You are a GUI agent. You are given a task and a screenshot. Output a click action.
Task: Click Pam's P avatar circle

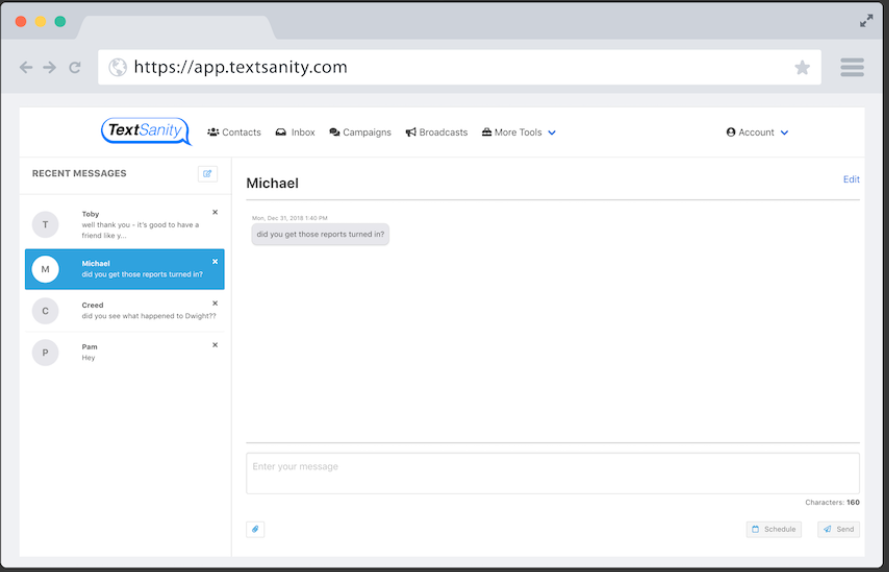click(x=45, y=353)
